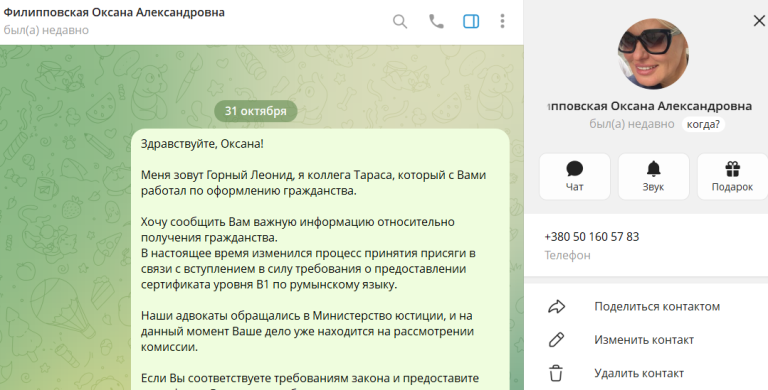Open Чат from profile panel

coord(575,176)
